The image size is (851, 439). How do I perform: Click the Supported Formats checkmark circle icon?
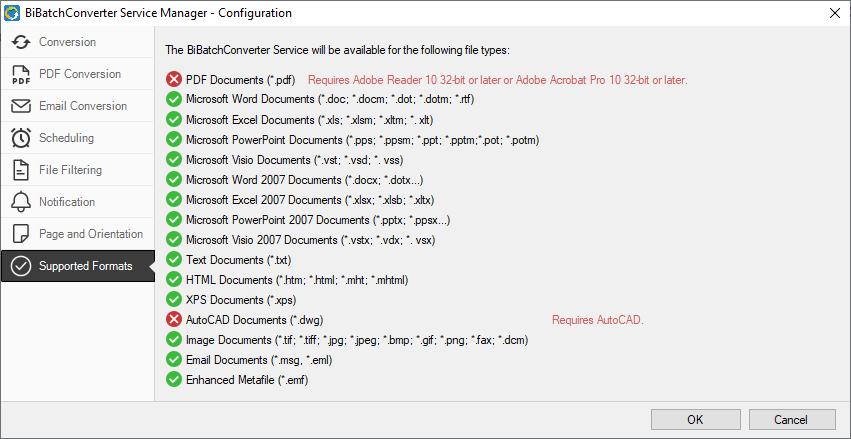[21, 266]
